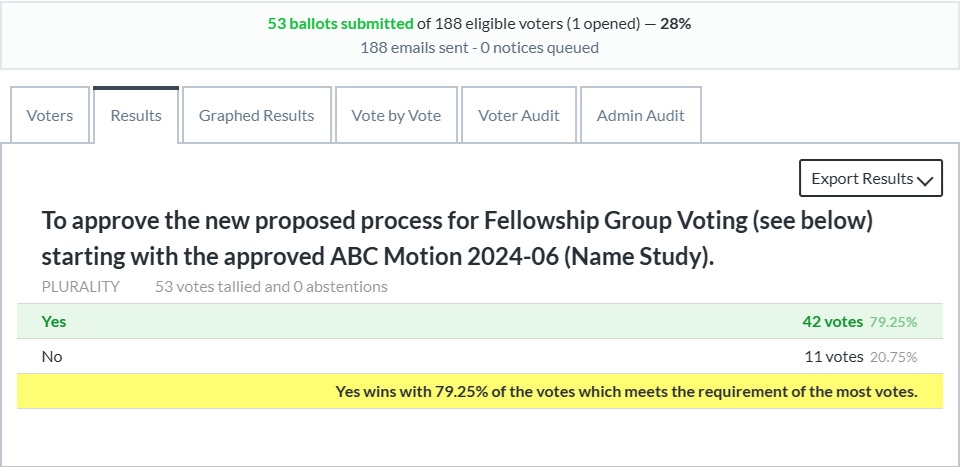Open the Admin Audit tab
This screenshot has height=467, width=960.
pyautogui.click(x=640, y=115)
